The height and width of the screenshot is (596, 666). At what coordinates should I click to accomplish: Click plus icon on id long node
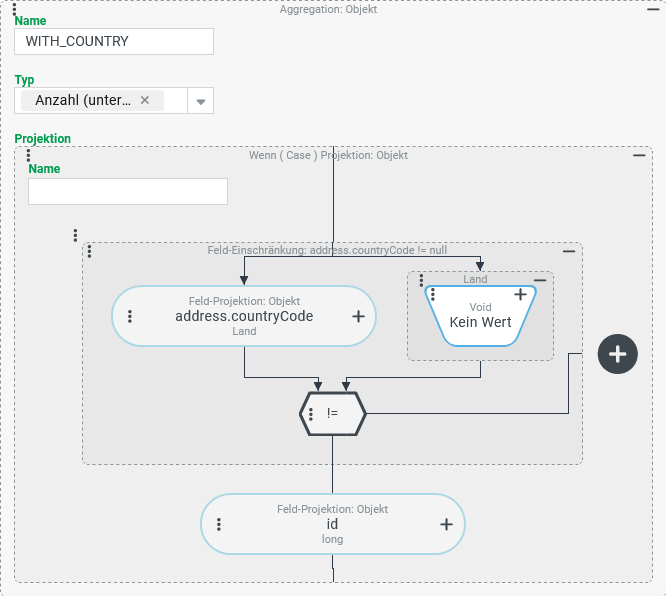(x=446, y=524)
